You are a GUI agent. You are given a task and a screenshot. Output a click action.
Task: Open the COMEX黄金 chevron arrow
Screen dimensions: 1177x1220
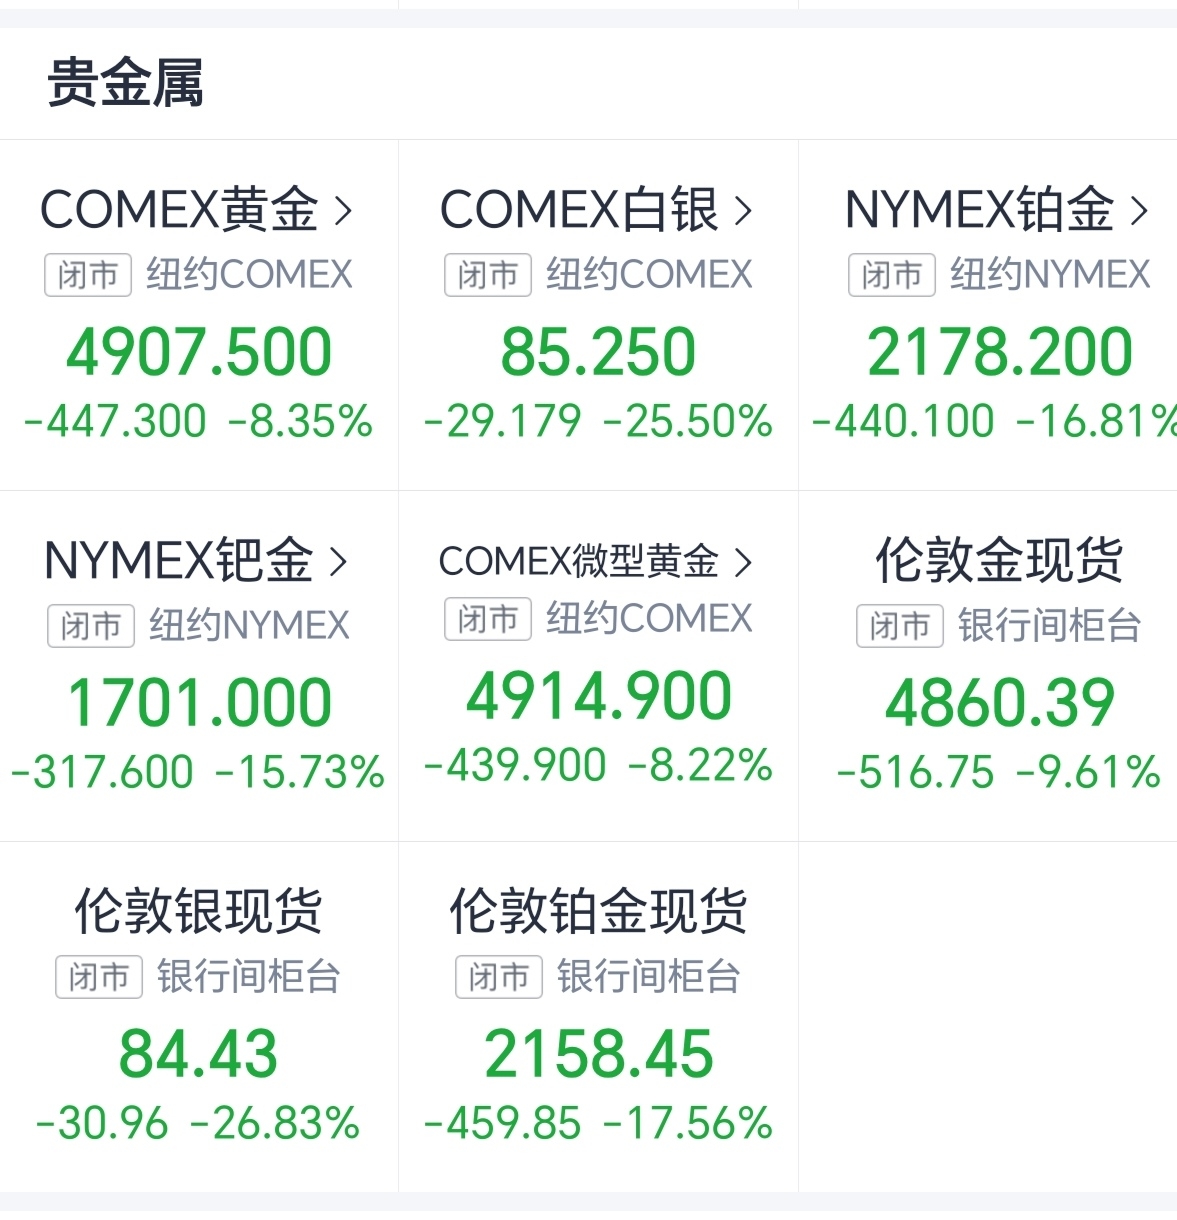(x=343, y=211)
